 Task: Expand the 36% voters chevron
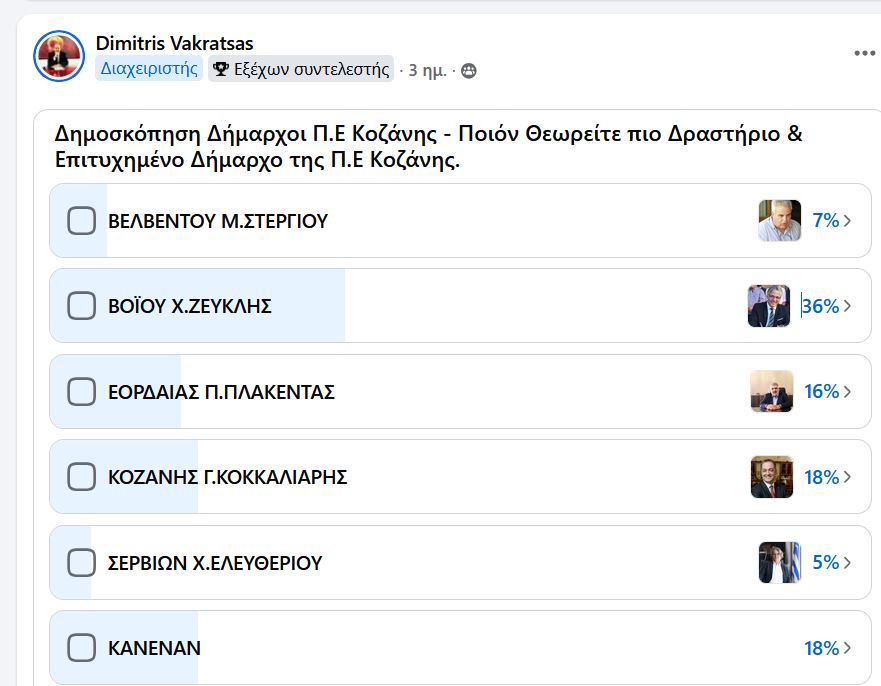coord(847,306)
